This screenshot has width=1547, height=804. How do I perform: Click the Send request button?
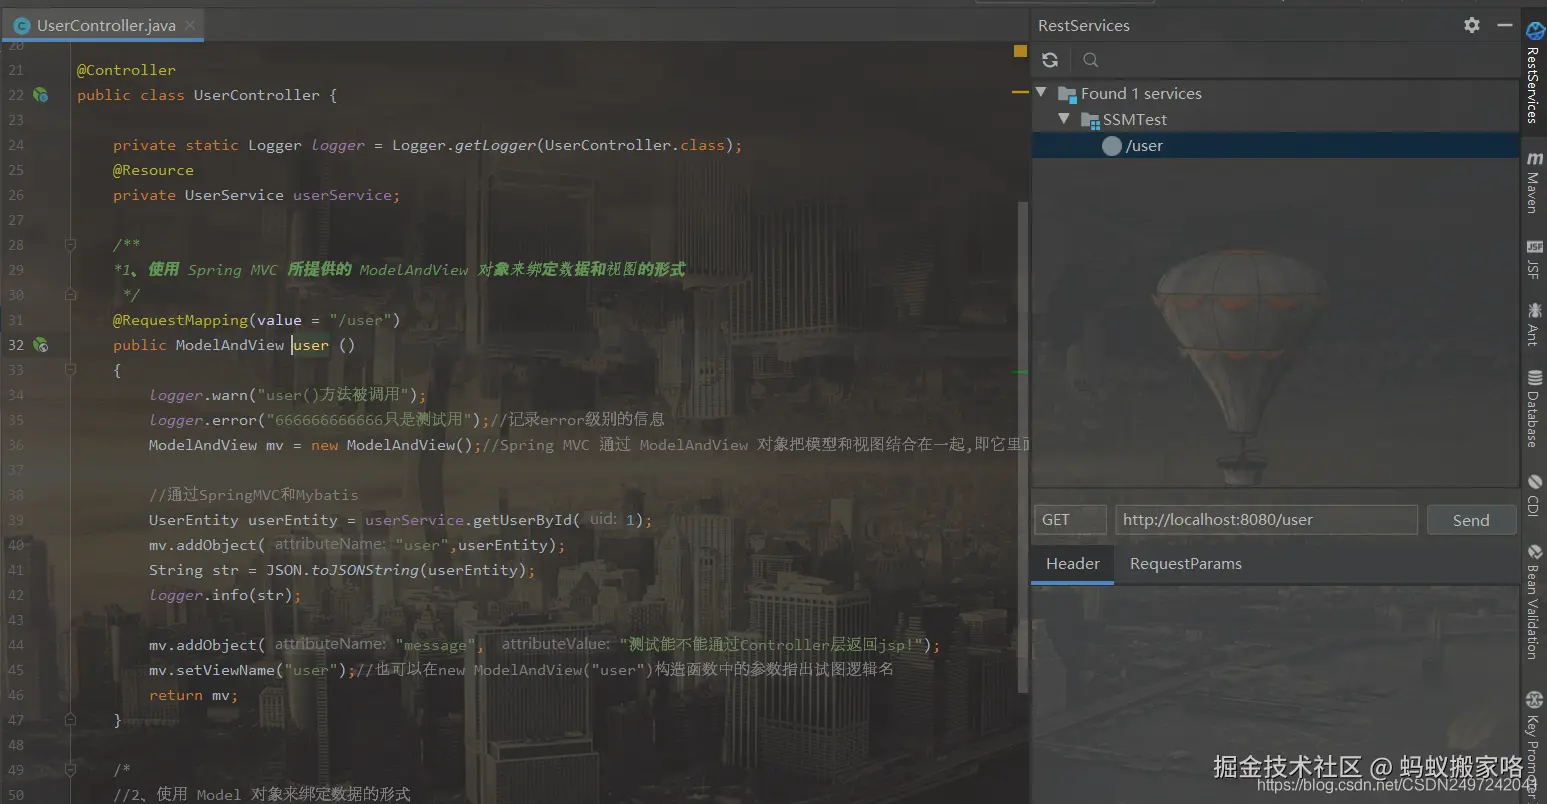click(1471, 520)
